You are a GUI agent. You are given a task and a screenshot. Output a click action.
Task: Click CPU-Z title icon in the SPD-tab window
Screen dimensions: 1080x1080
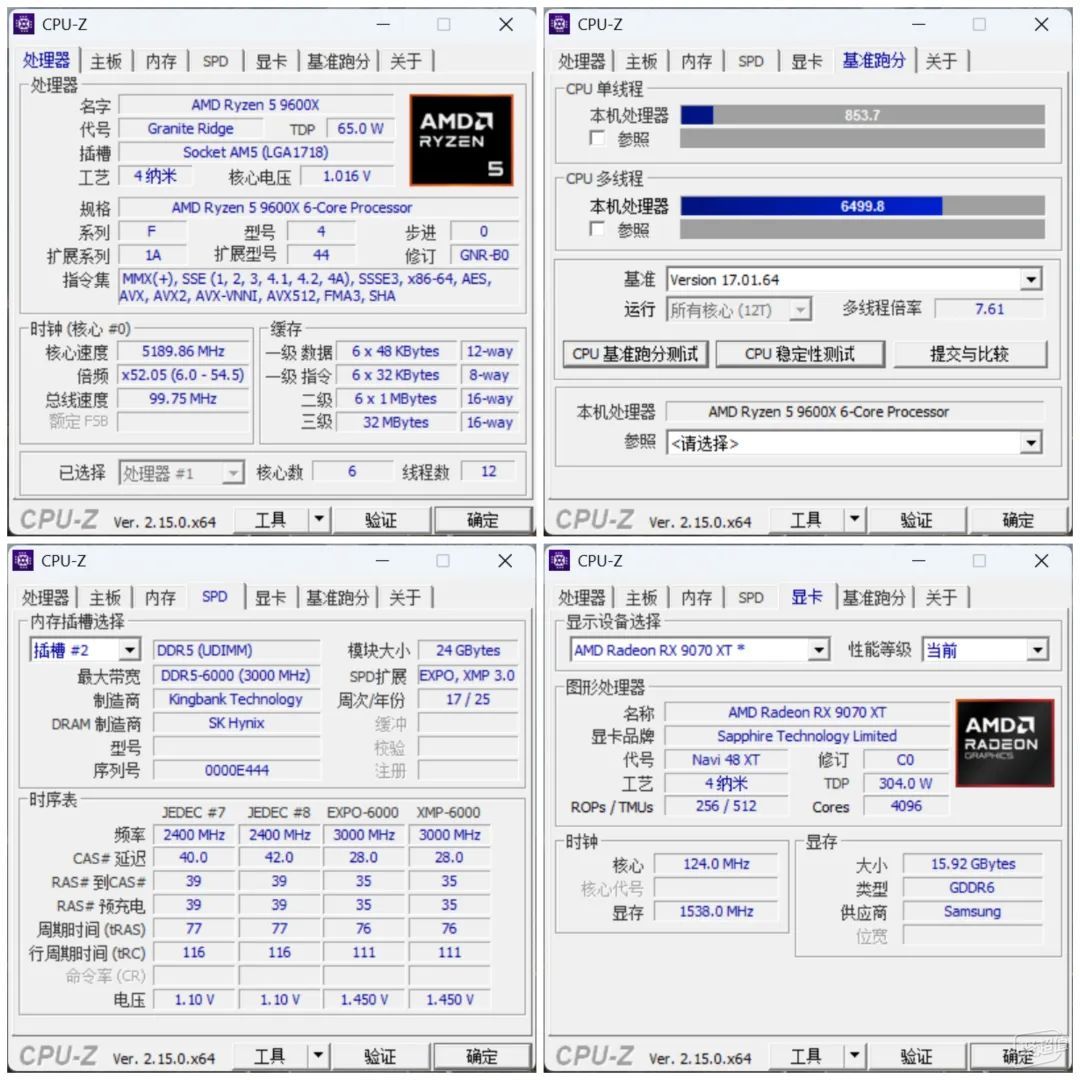[23, 561]
